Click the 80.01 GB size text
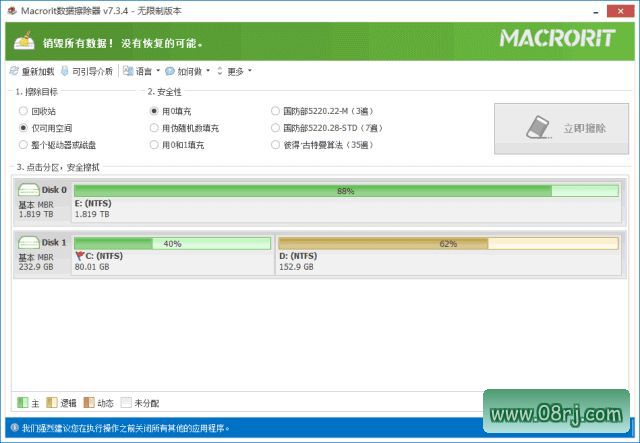 point(92,267)
